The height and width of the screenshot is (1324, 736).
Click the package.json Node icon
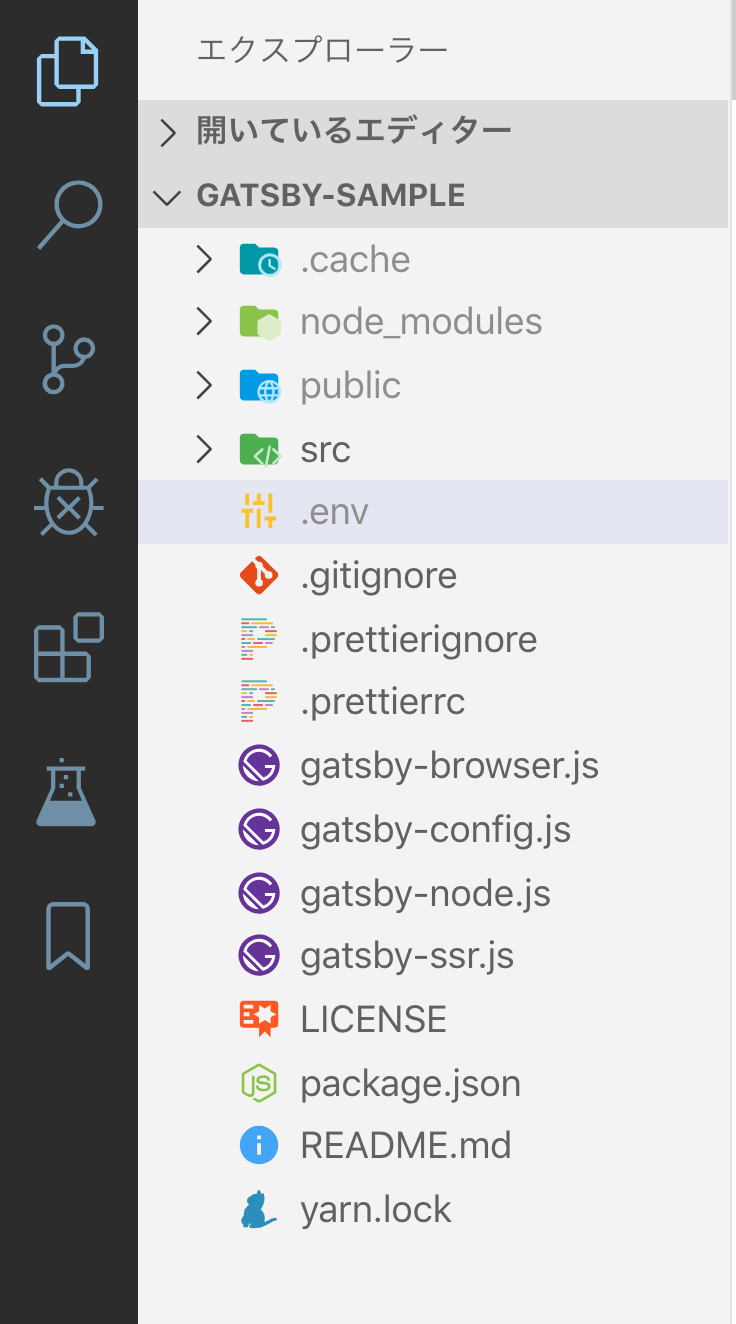pos(259,1083)
